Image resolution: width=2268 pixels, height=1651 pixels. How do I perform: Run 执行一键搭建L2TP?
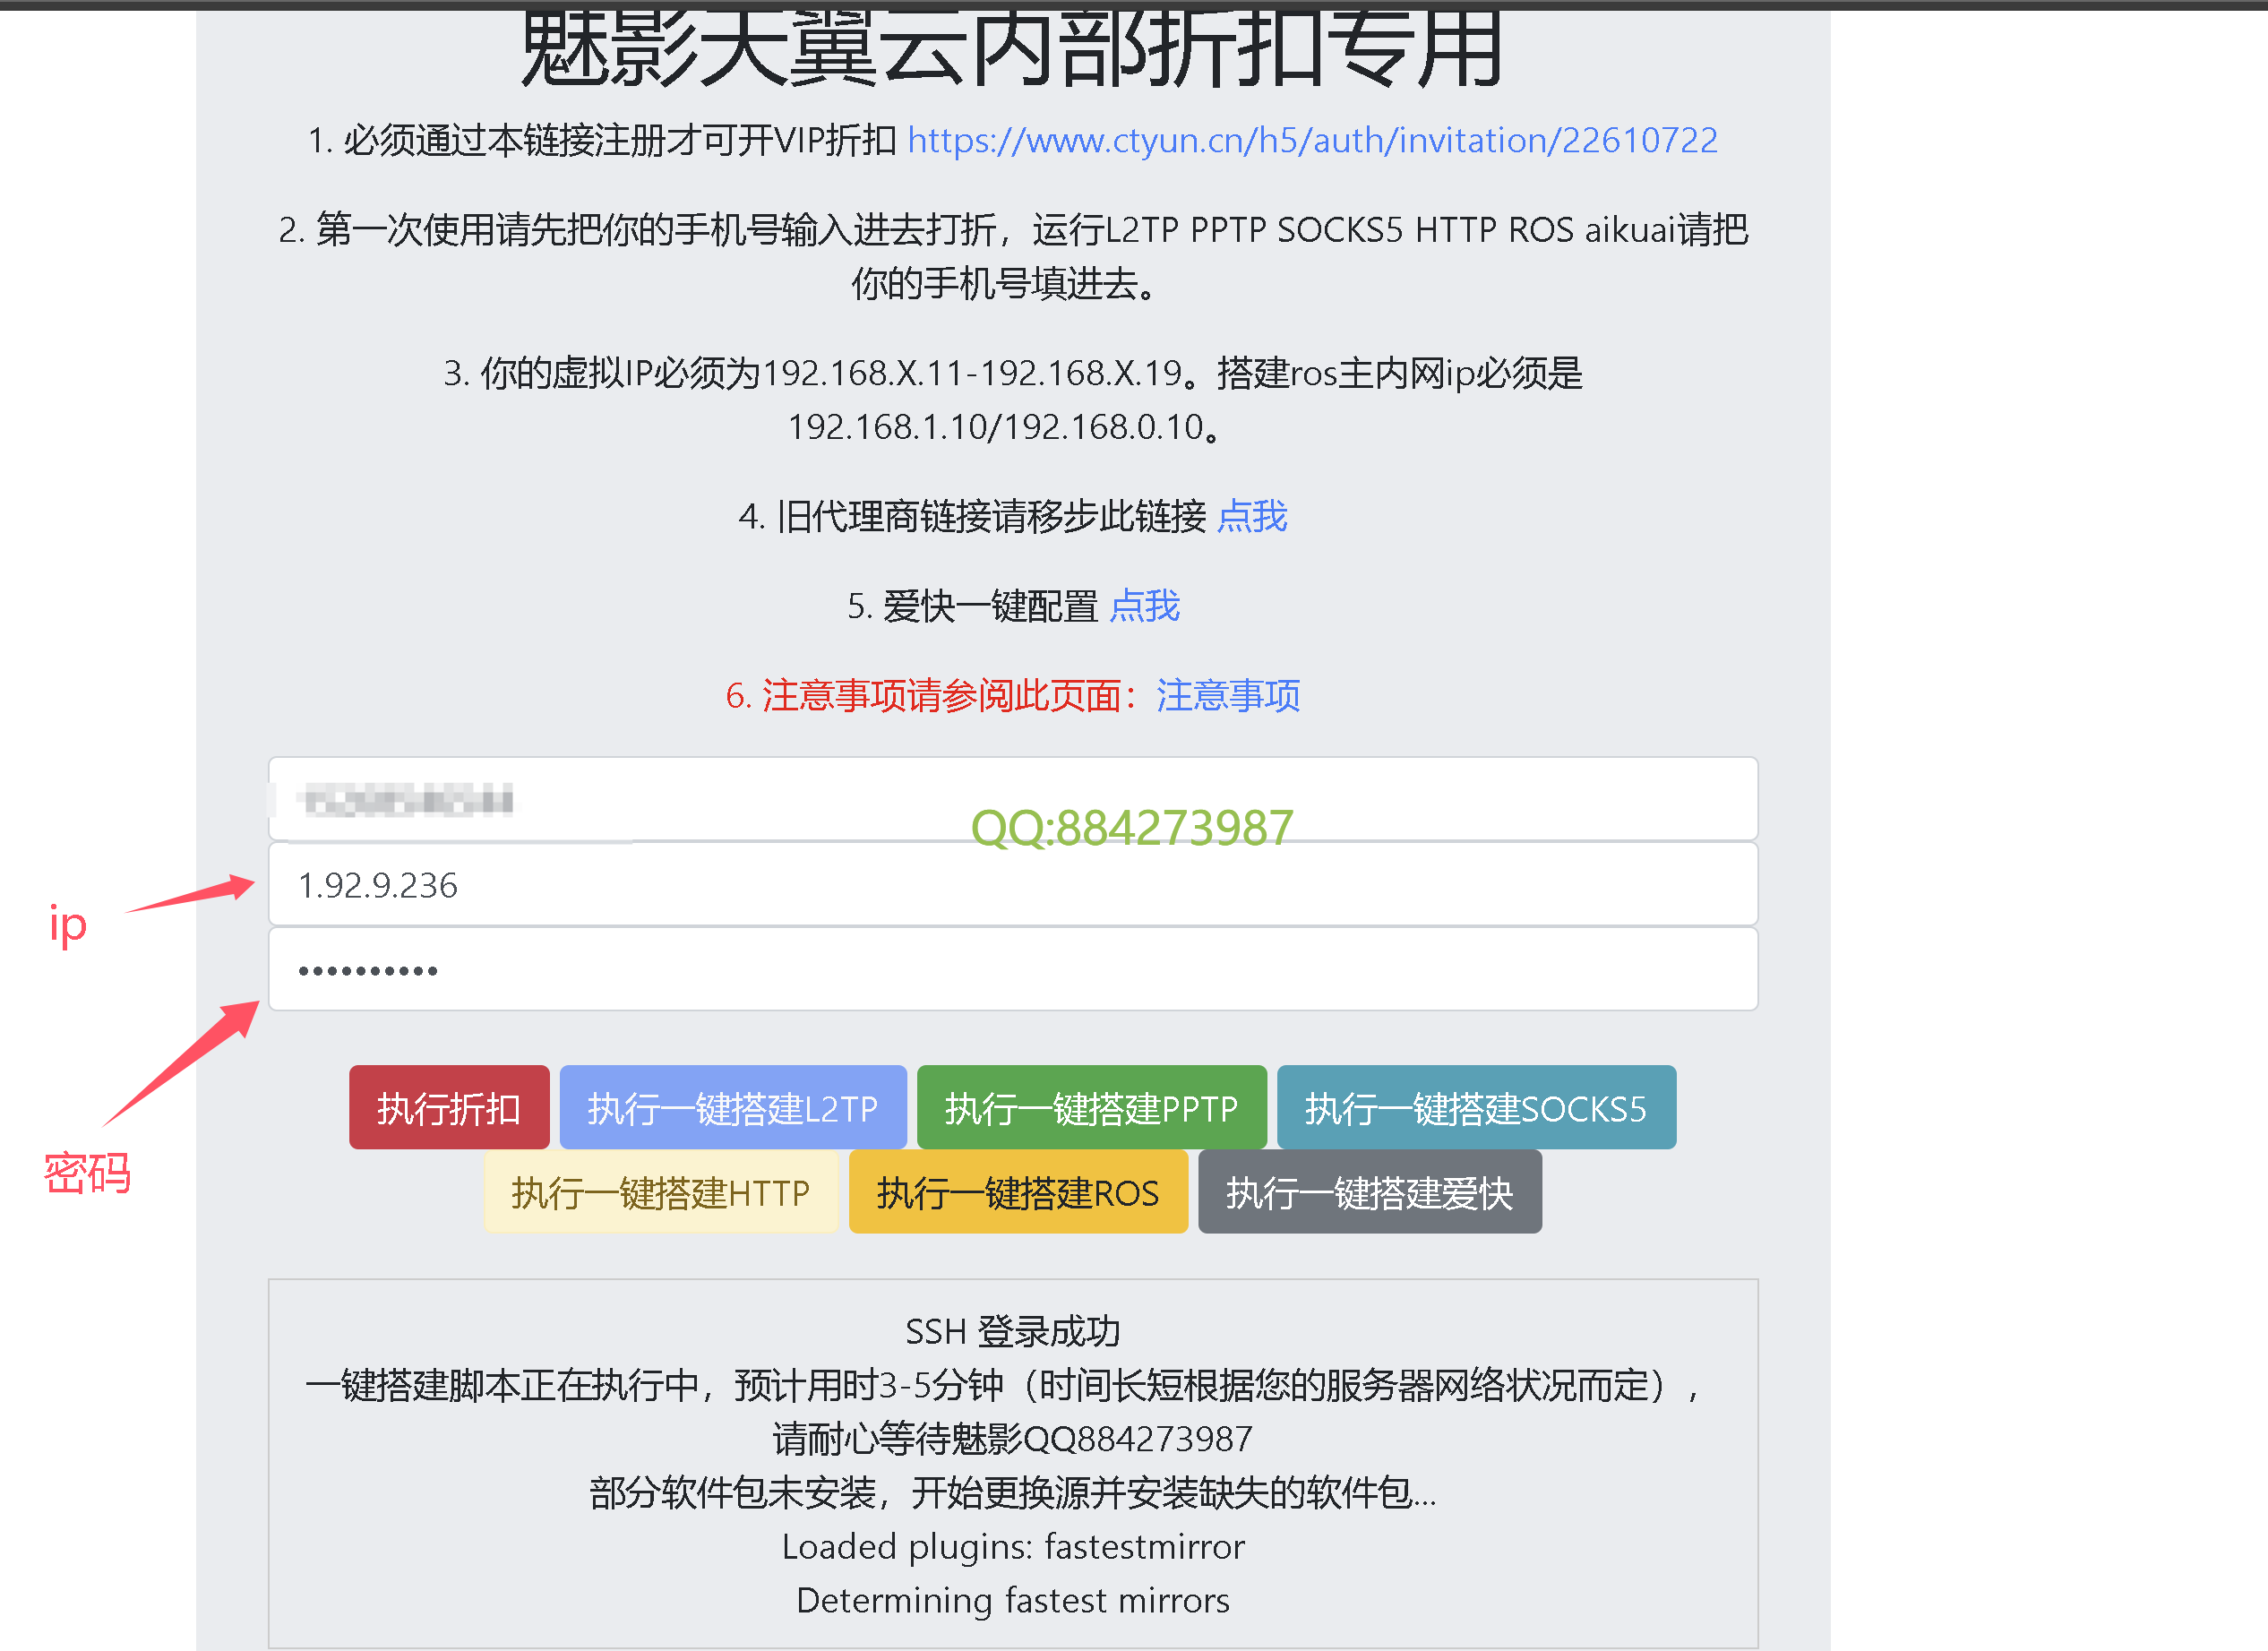733,1107
